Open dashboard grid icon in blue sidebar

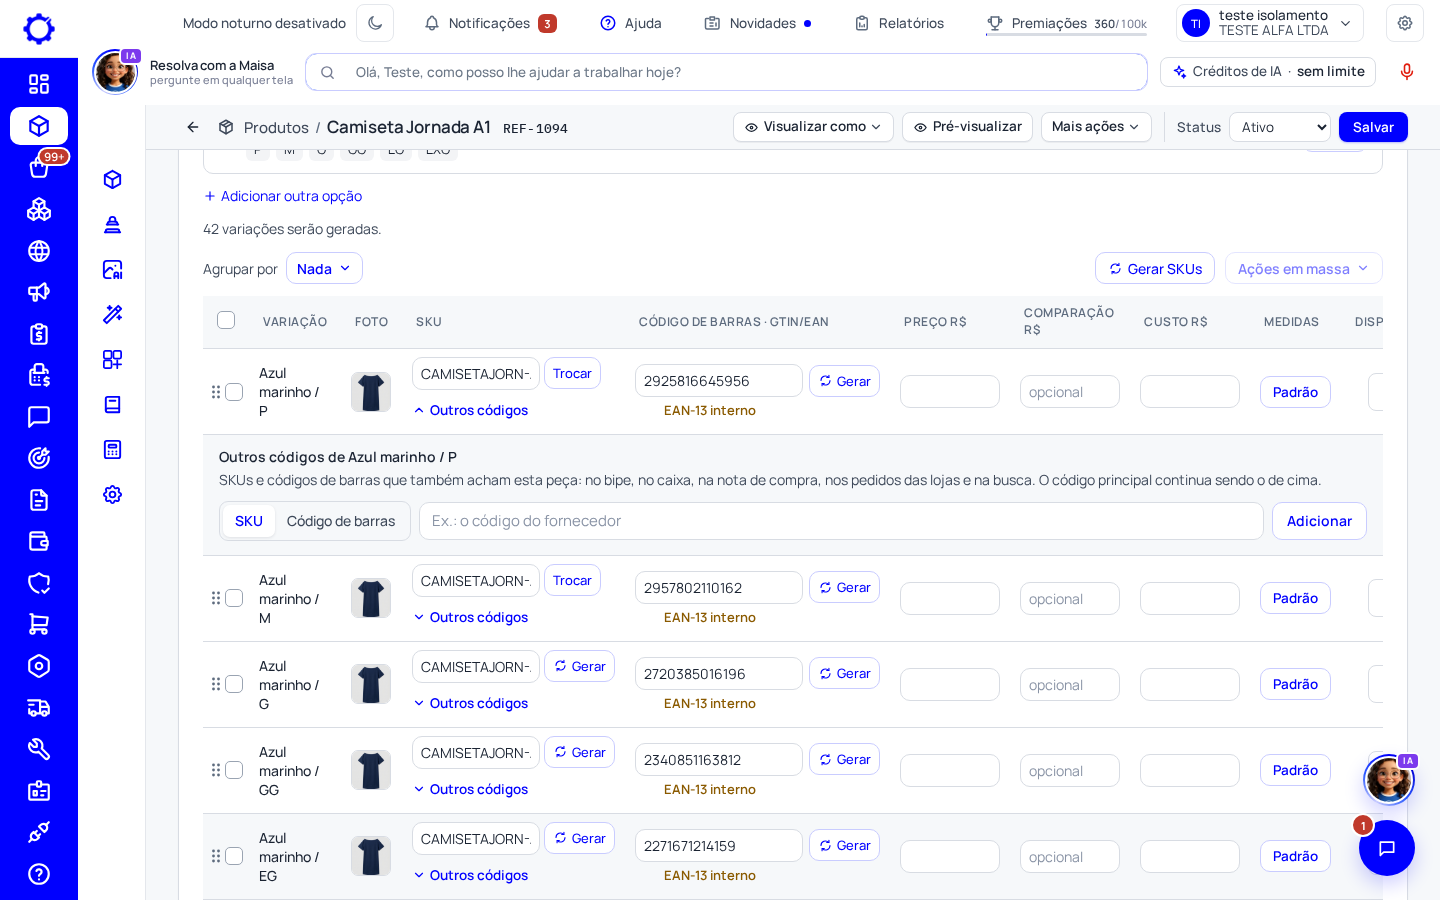point(39,84)
